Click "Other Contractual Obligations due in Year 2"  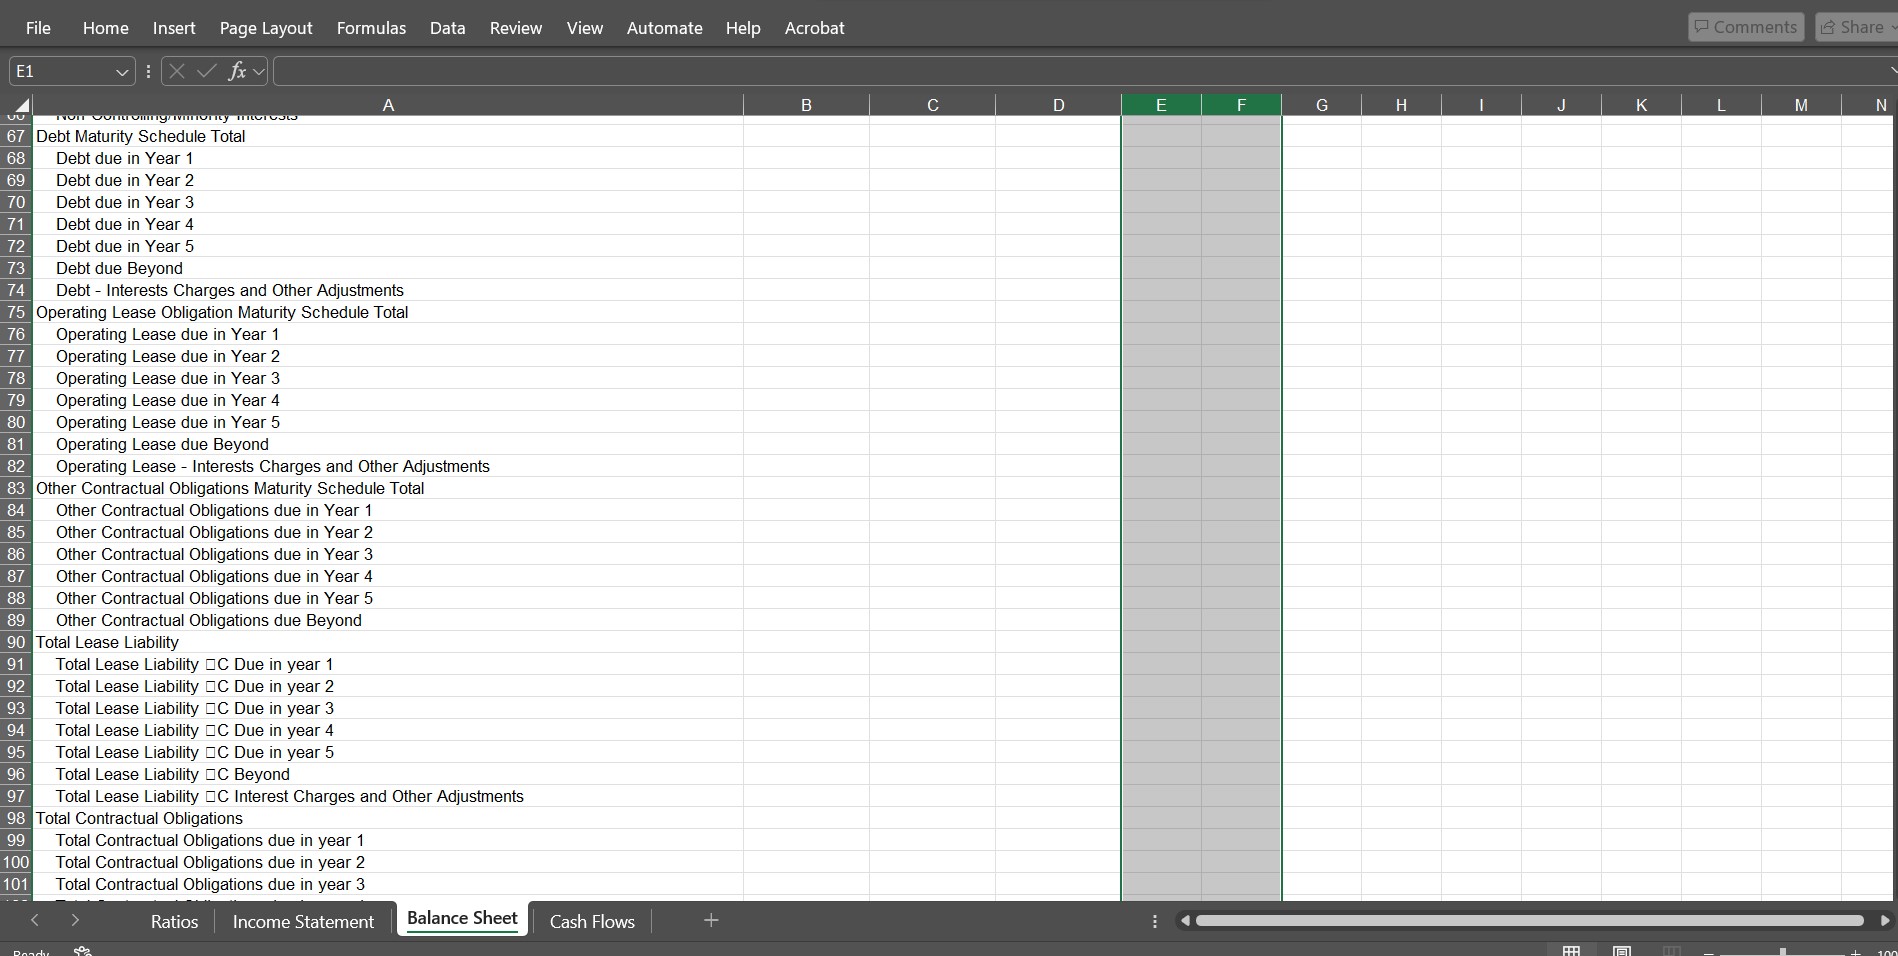pos(388,532)
